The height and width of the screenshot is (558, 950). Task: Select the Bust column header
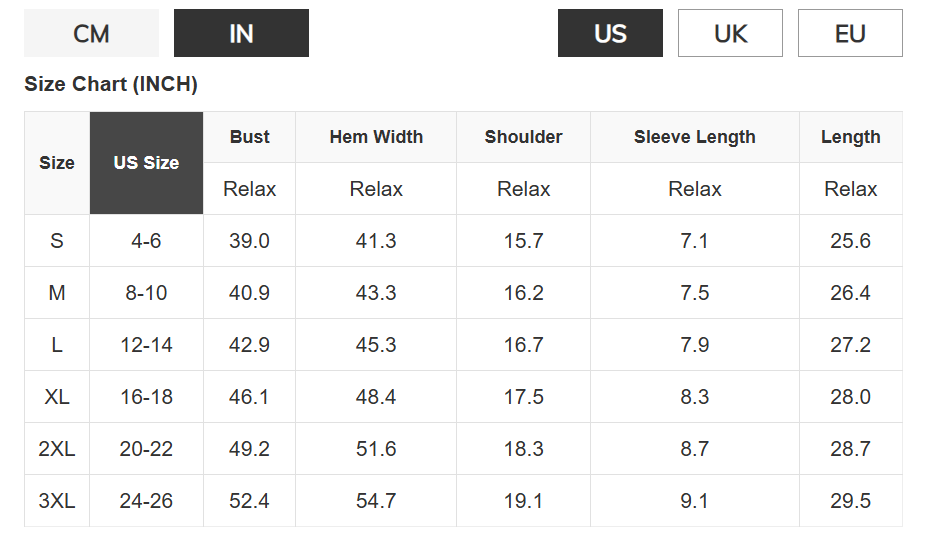(249, 137)
